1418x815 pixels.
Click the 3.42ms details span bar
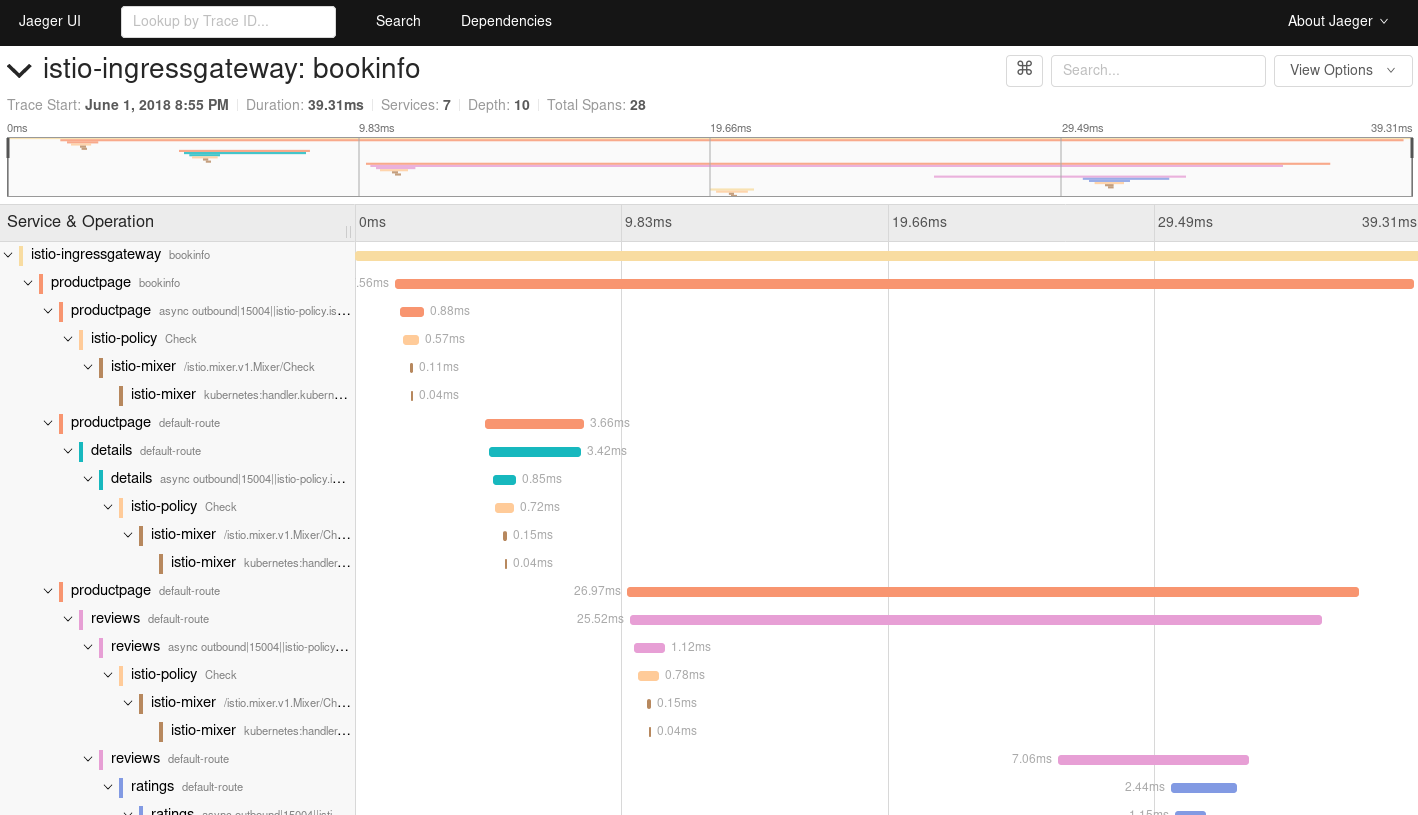tap(535, 452)
